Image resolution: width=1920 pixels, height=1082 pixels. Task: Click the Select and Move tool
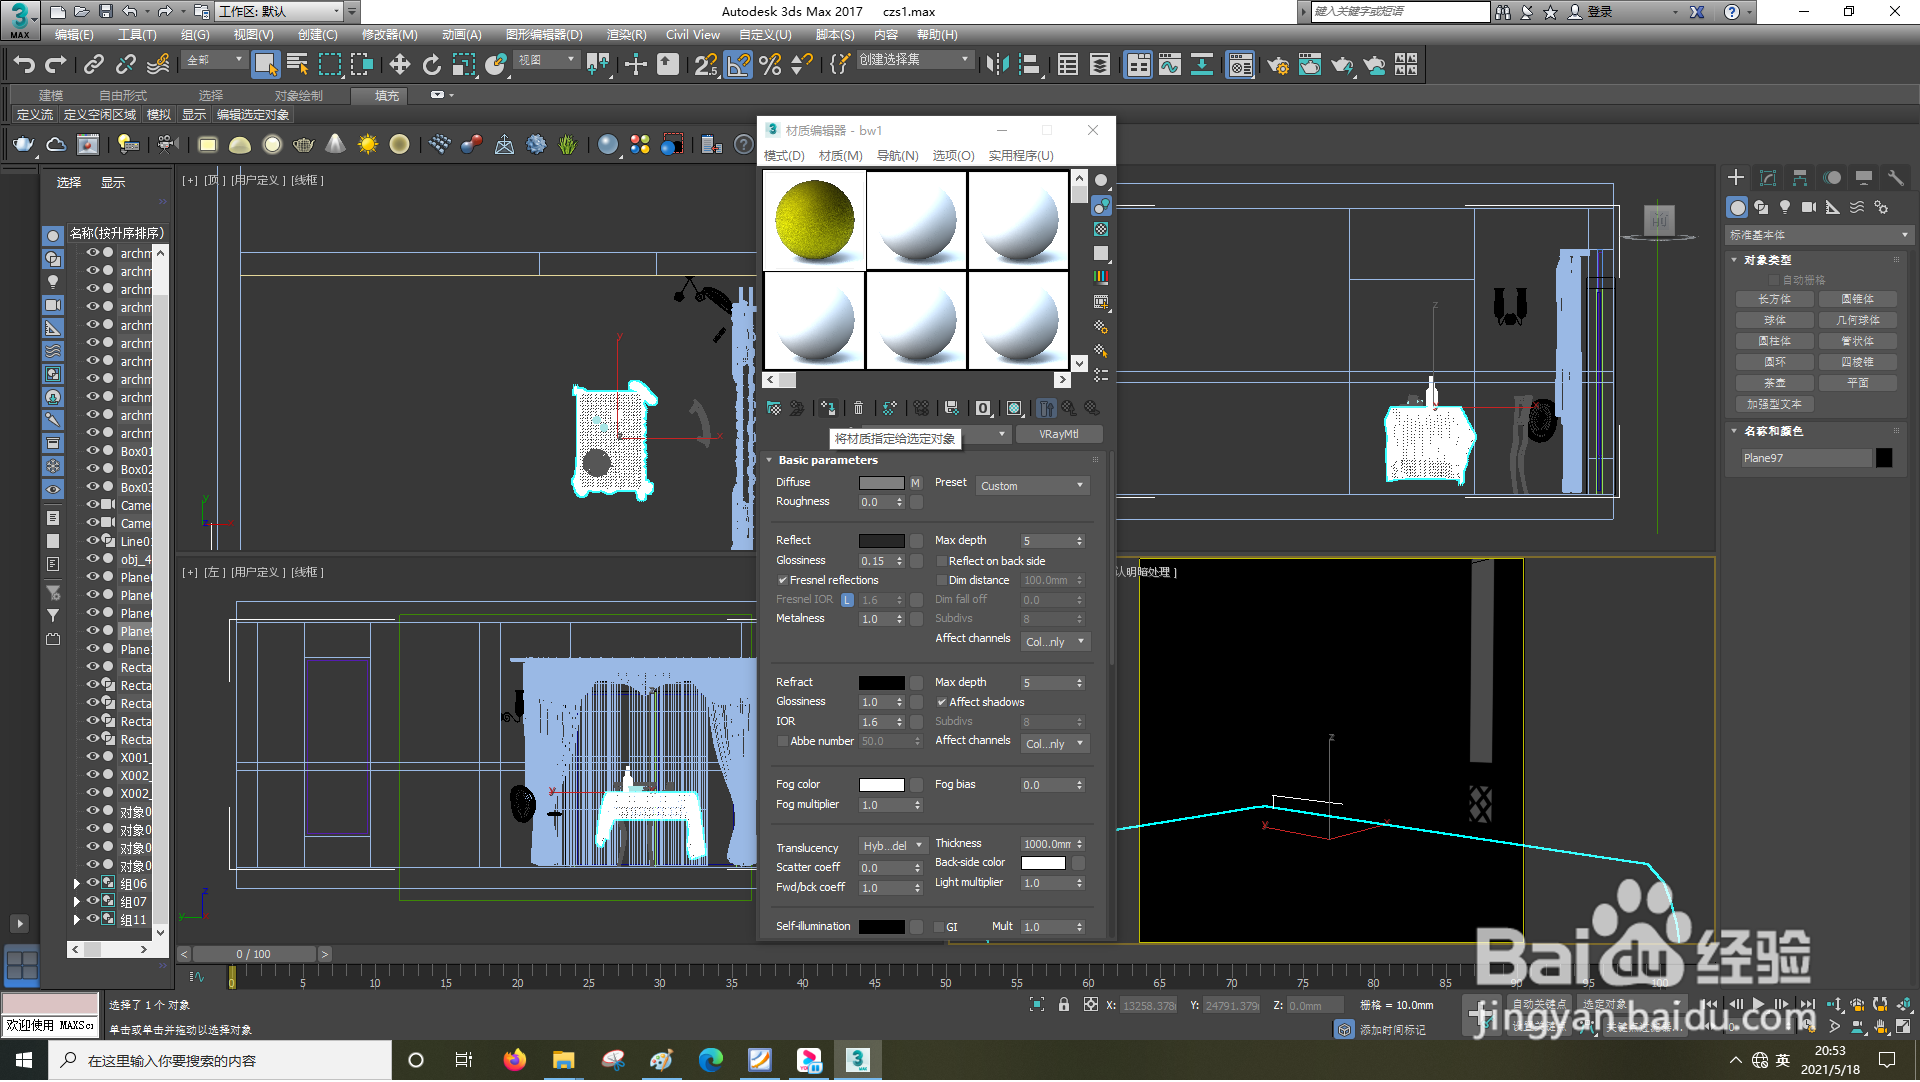(399, 66)
